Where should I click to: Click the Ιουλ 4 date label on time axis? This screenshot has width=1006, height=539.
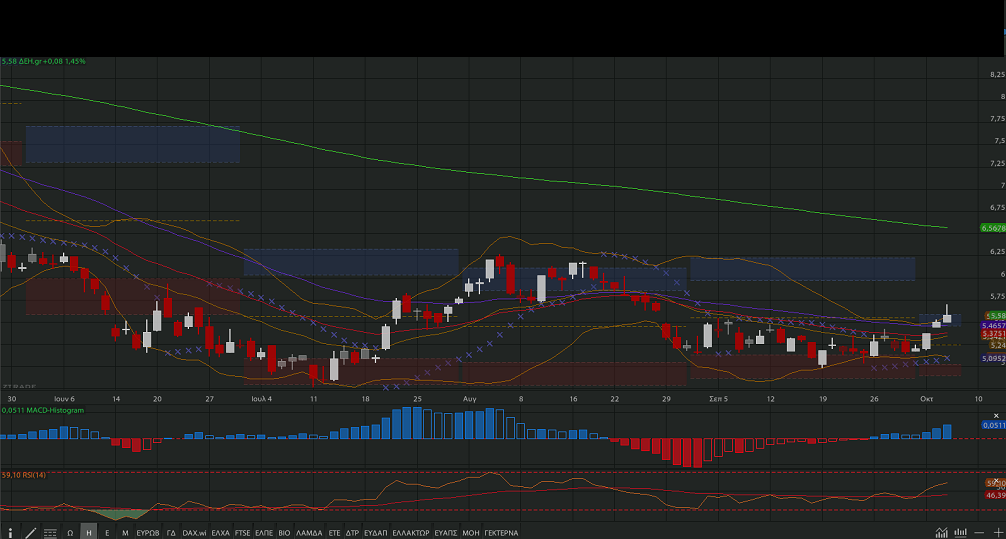coord(262,398)
